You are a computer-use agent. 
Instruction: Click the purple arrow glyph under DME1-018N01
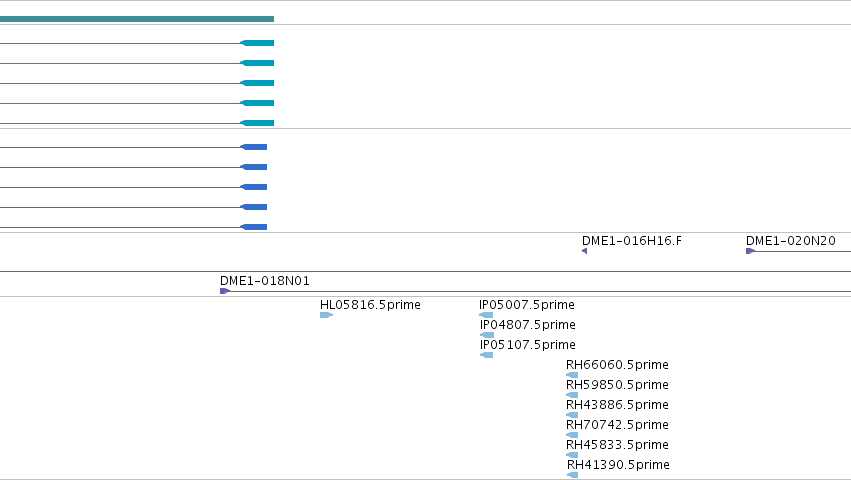pos(225,291)
